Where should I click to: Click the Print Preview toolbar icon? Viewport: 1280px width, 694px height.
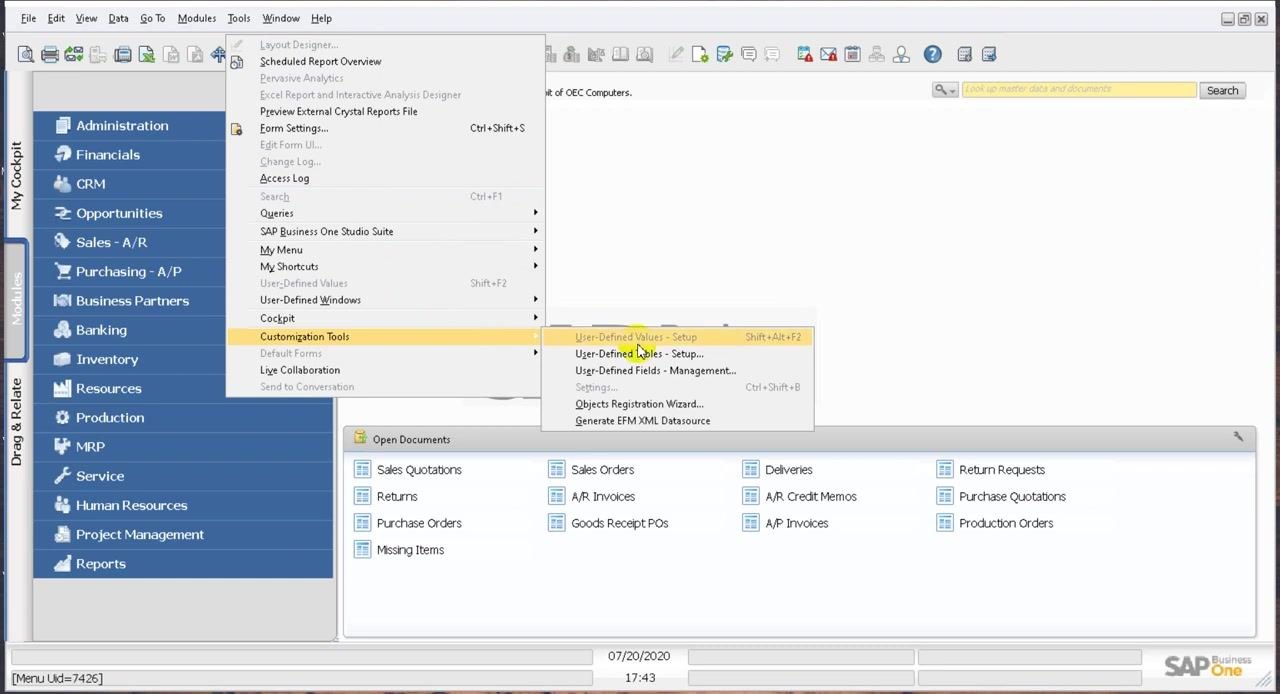point(25,55)
